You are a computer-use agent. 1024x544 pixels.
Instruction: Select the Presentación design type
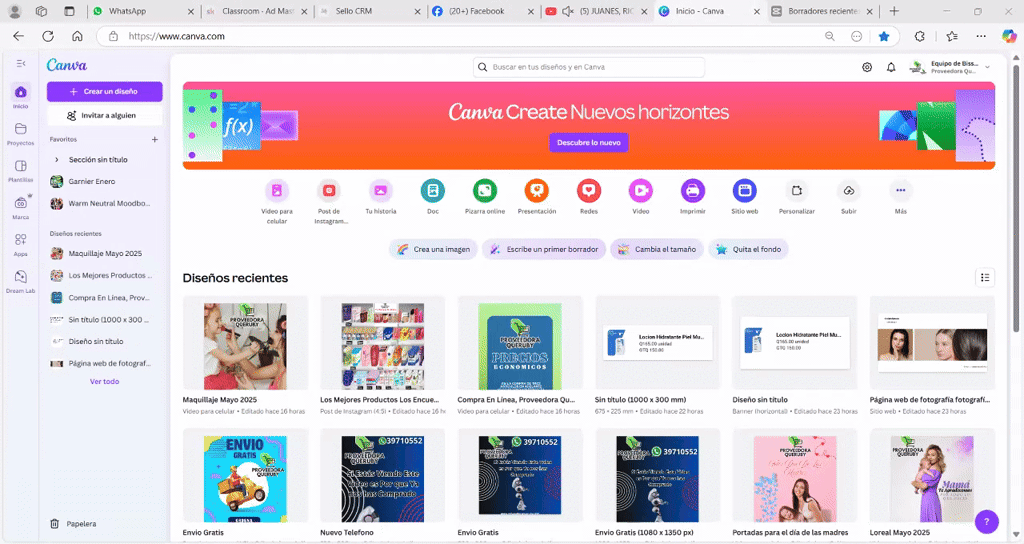[537, 191]
